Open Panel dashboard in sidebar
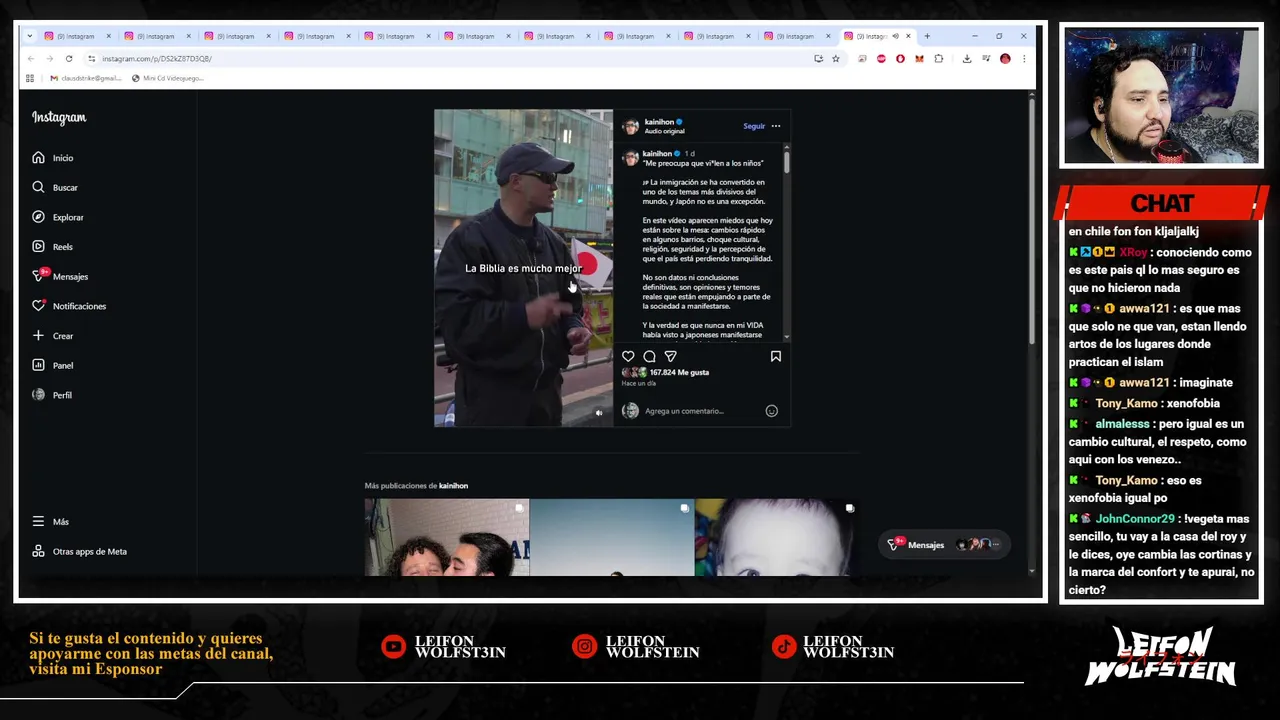Viewport: 1280px width, 720px height. (x=52, y=365)
